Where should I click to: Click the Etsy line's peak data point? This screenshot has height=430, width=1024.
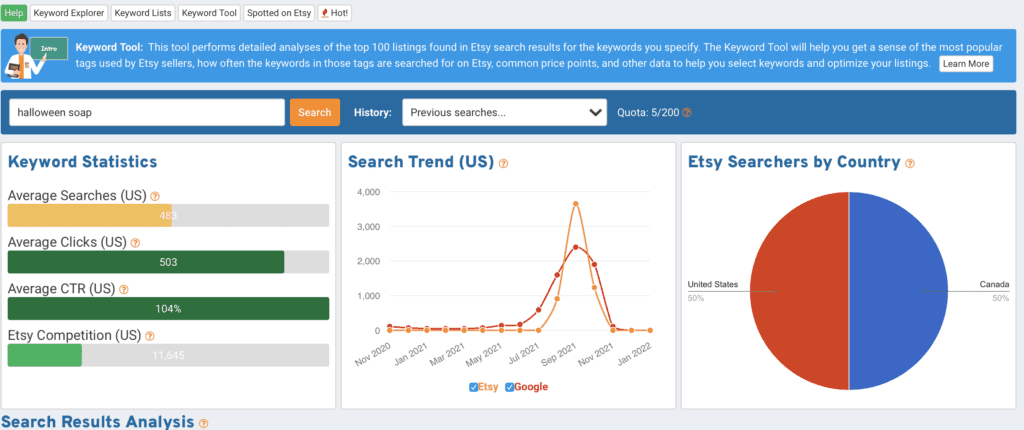pos(575,204)
